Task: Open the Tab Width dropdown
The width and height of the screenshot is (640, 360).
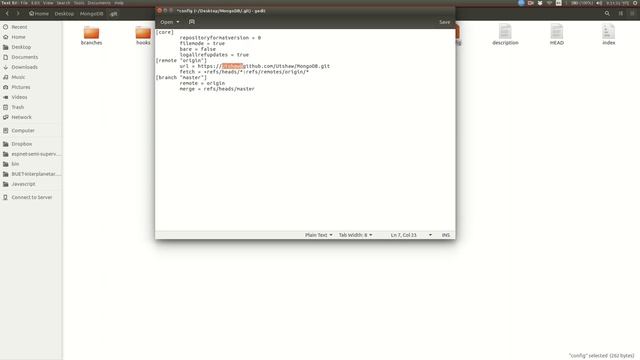Action: [x=355, y=235]
